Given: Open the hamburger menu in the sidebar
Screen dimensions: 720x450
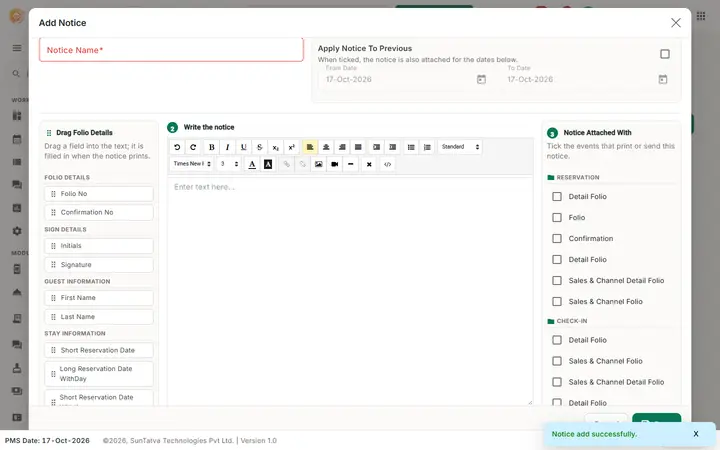Looking at the screenshot, I should coord(17,48).
